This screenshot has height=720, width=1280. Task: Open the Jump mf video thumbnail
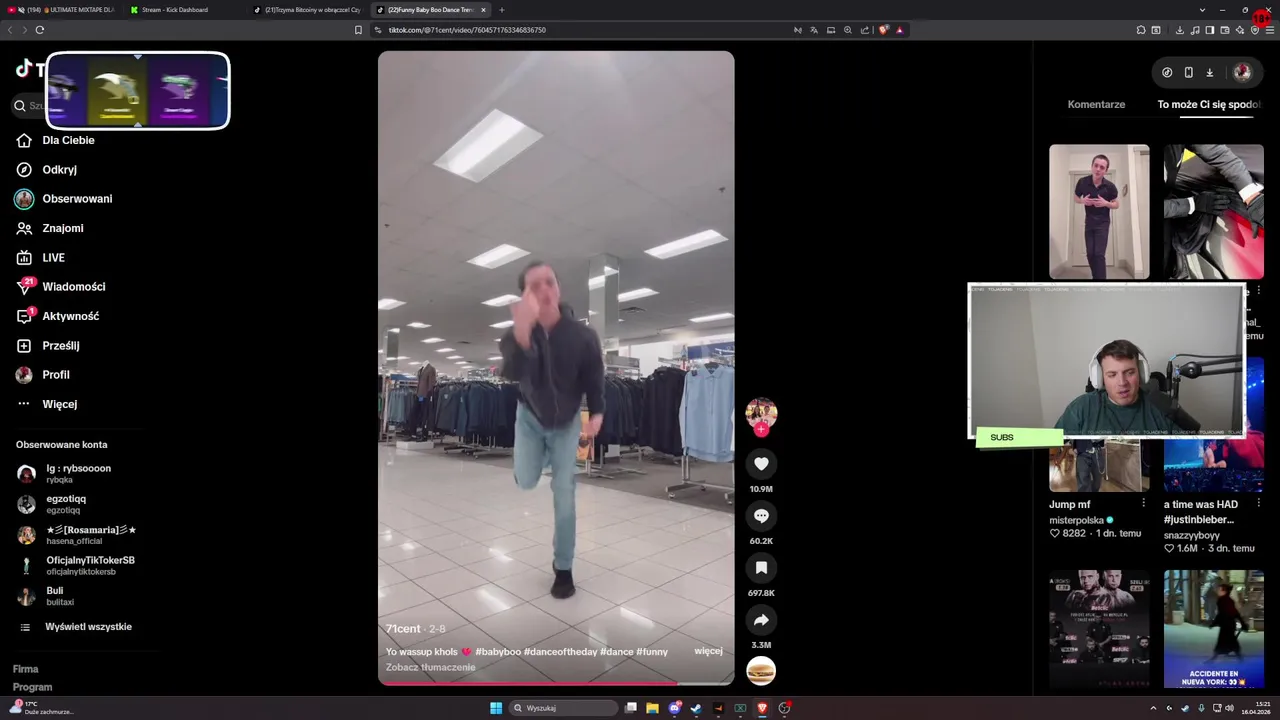1099,466
